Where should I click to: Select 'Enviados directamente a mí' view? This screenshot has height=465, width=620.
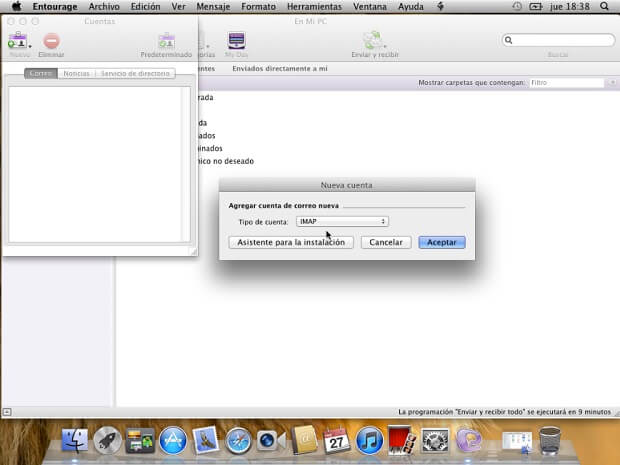click(280, 69)
